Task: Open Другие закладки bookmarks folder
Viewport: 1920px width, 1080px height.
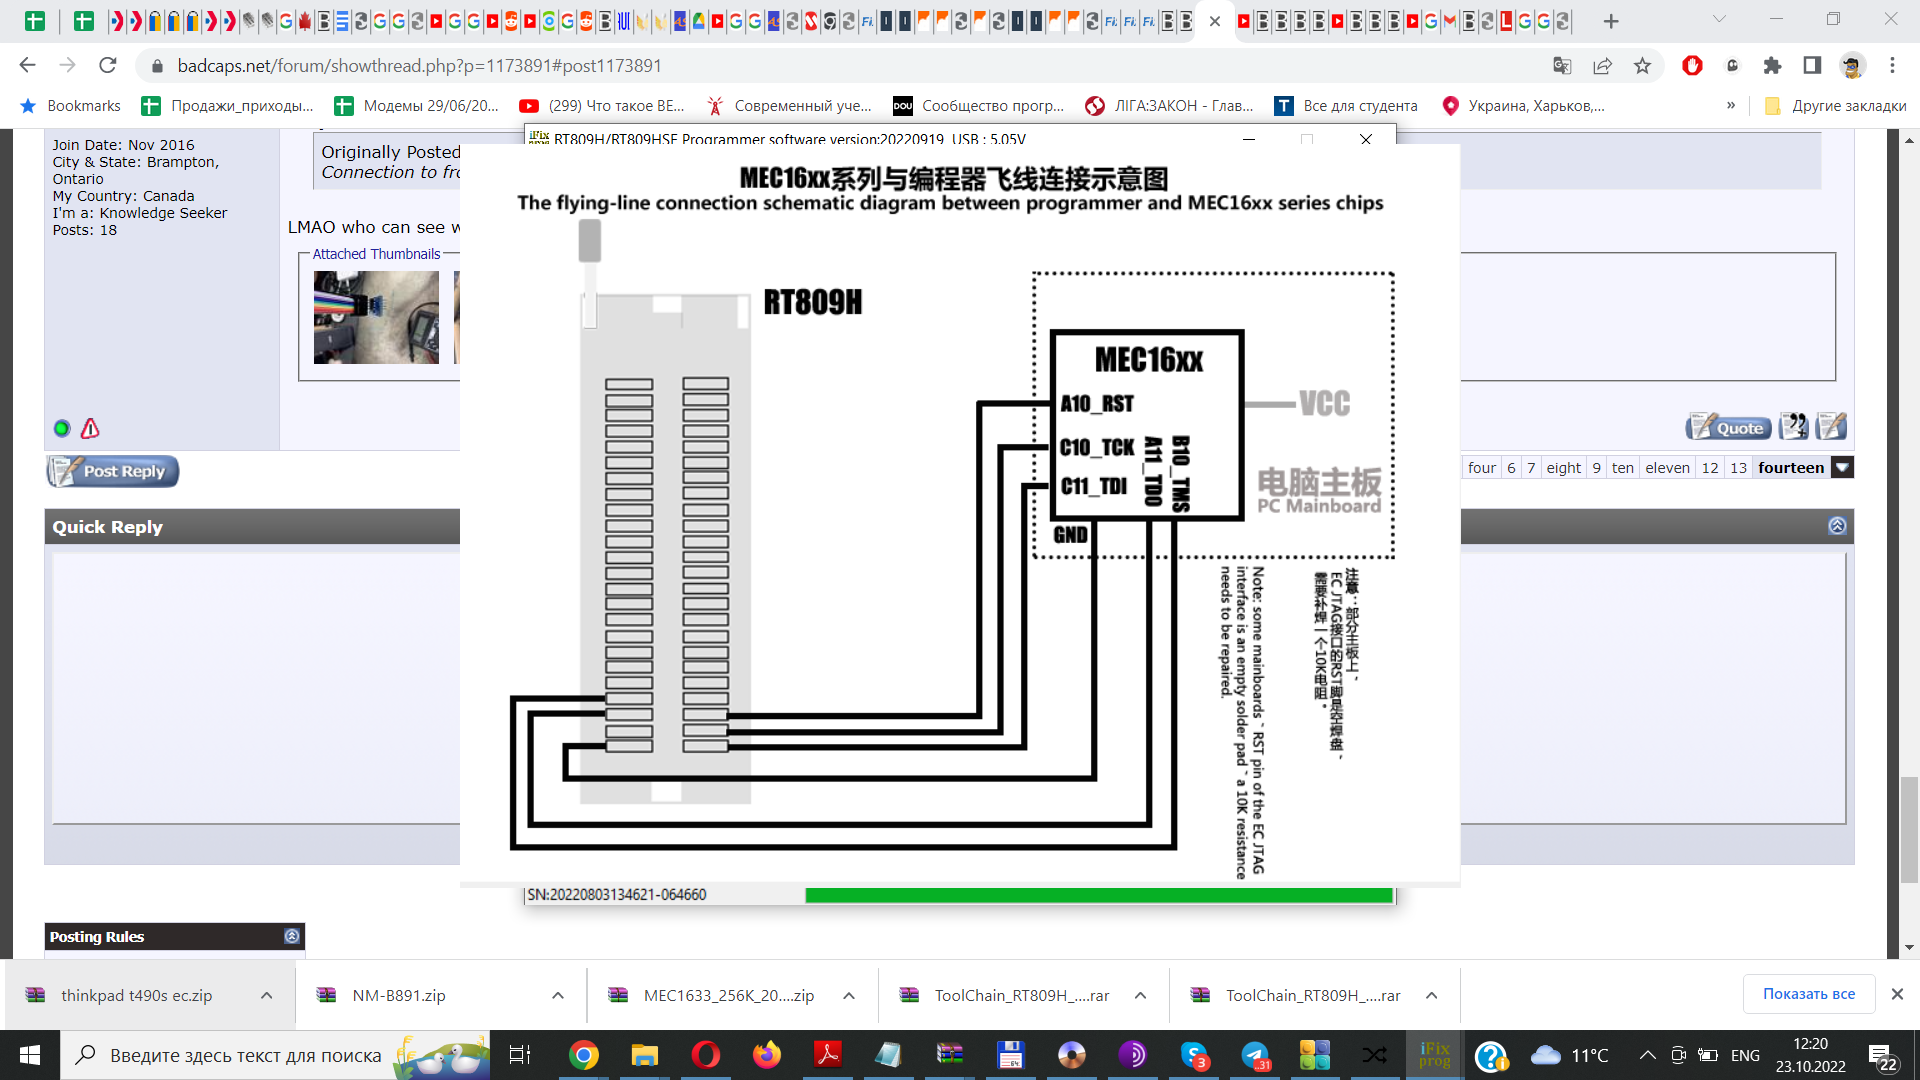Action: tap(1836, 106)
